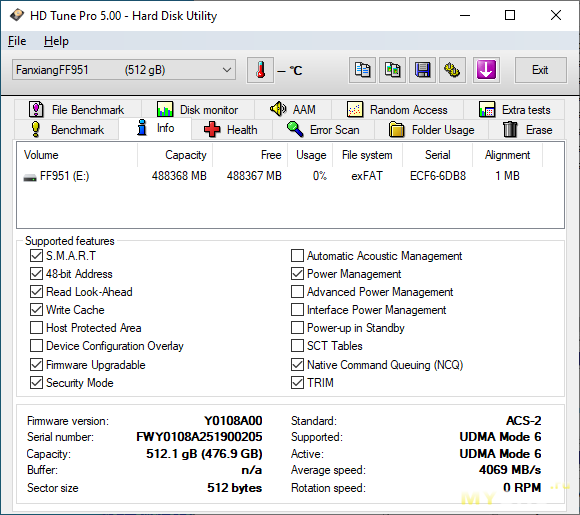Click the Serial column header
This screenshot has height=515, width=580.
coord(438,155)
